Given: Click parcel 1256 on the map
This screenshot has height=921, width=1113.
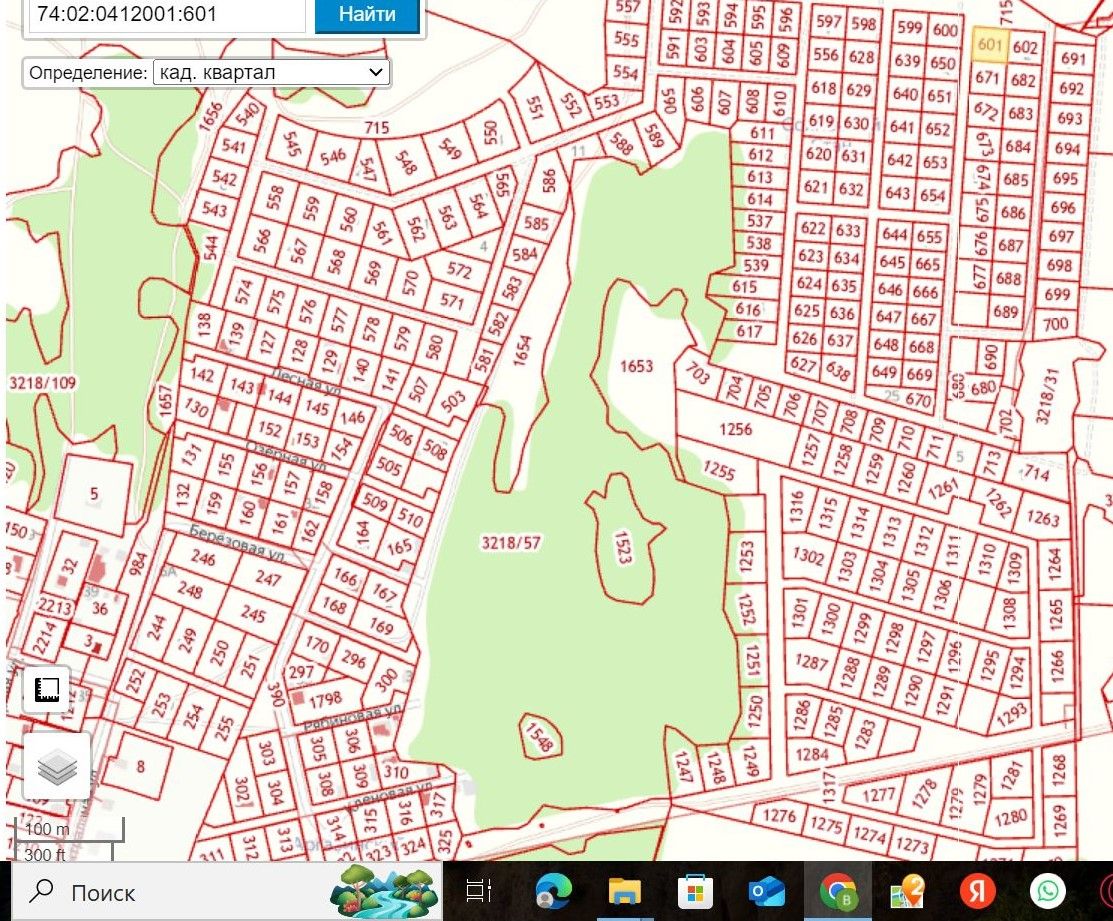Looking at the screenshot, I should (735, 429).
